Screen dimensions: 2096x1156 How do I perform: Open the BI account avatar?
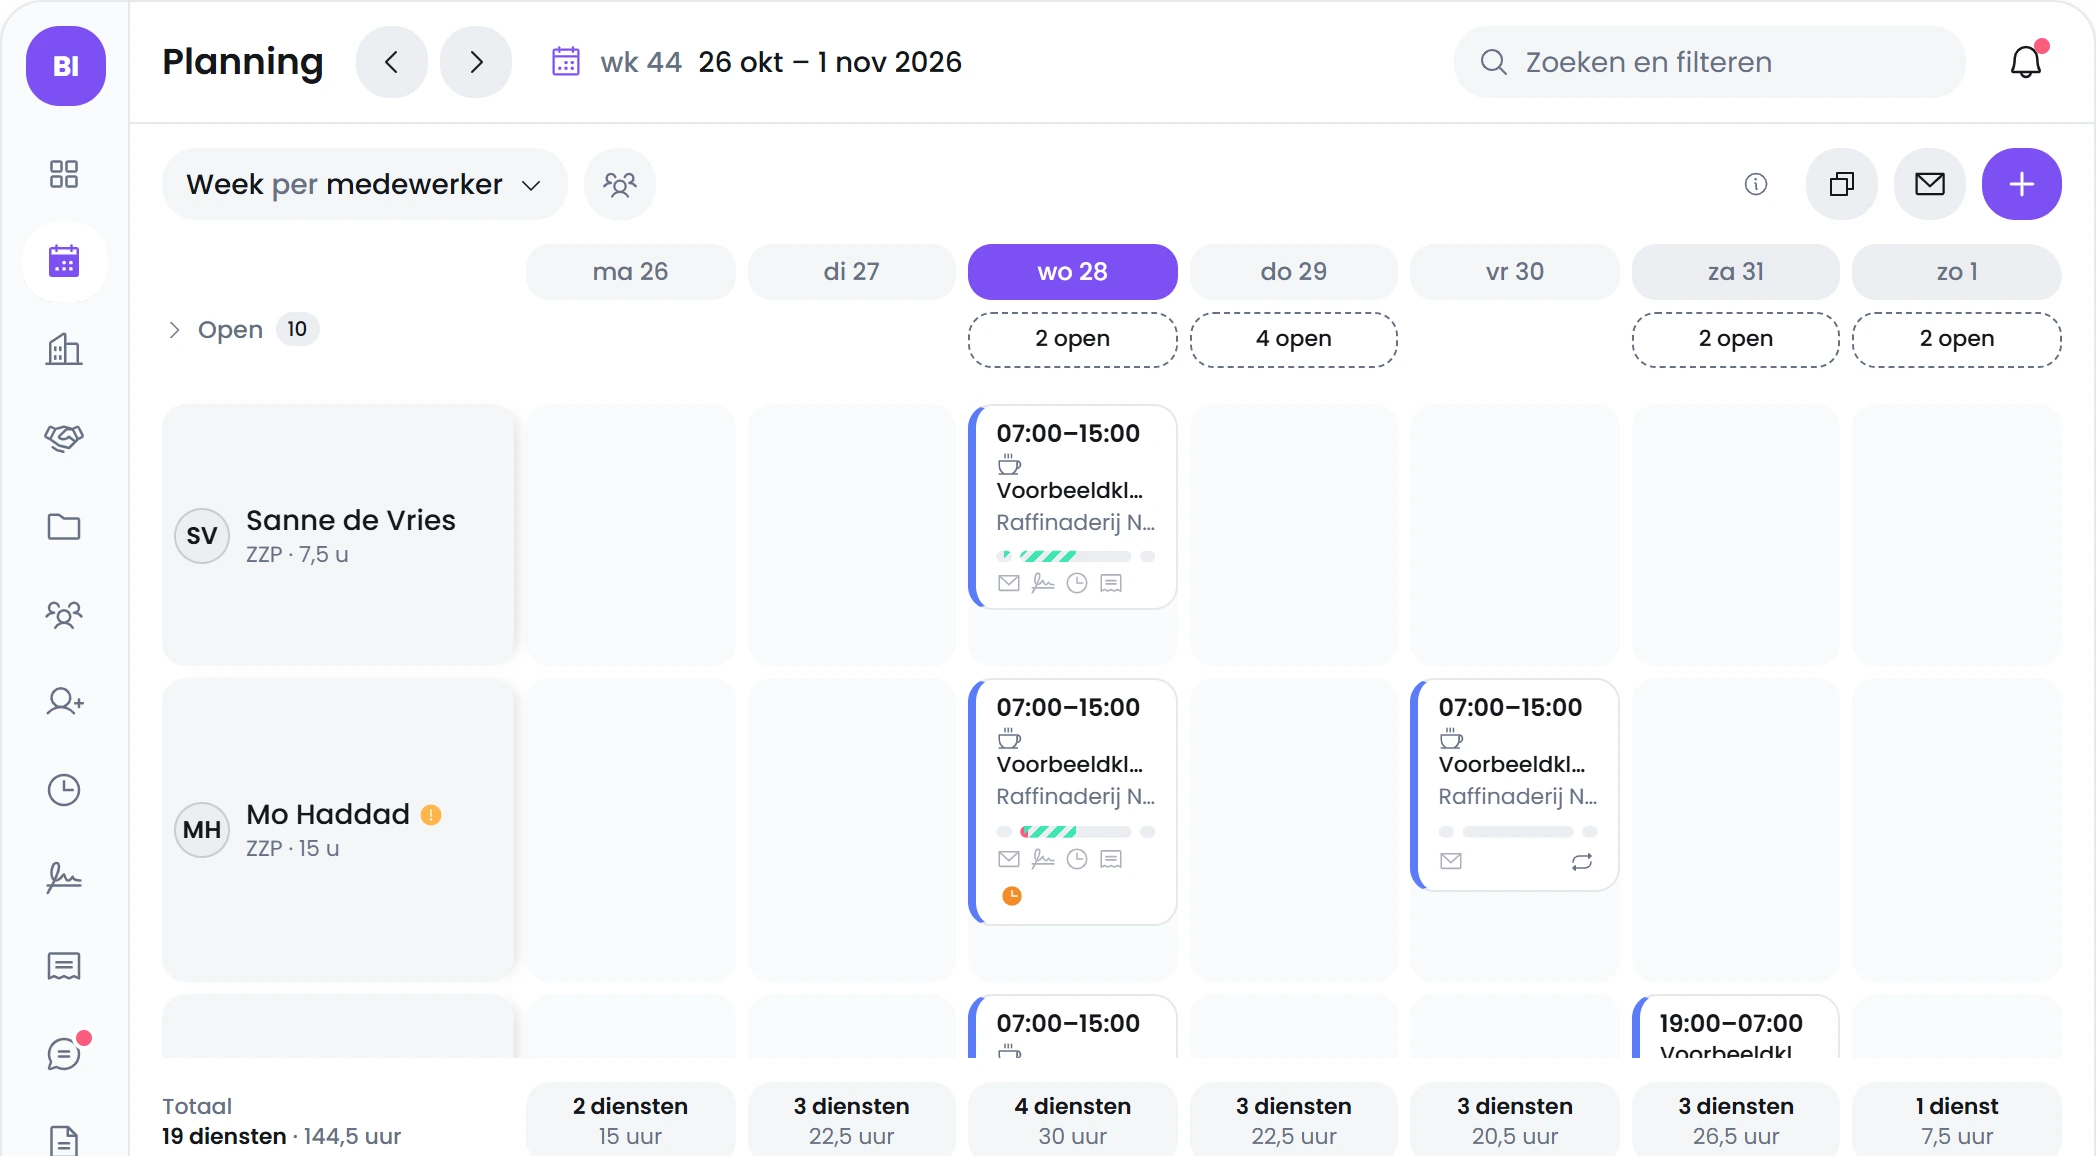(66, 66)
